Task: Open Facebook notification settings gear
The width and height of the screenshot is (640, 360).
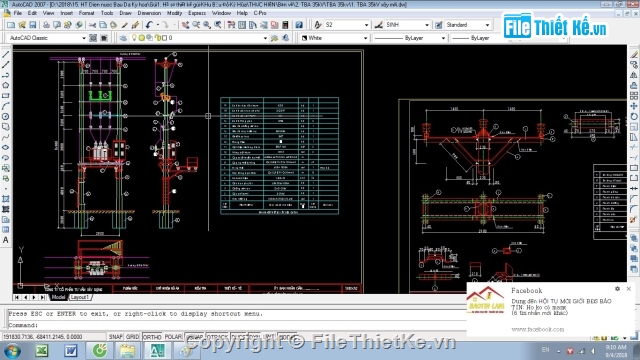Action: [618, 289]
